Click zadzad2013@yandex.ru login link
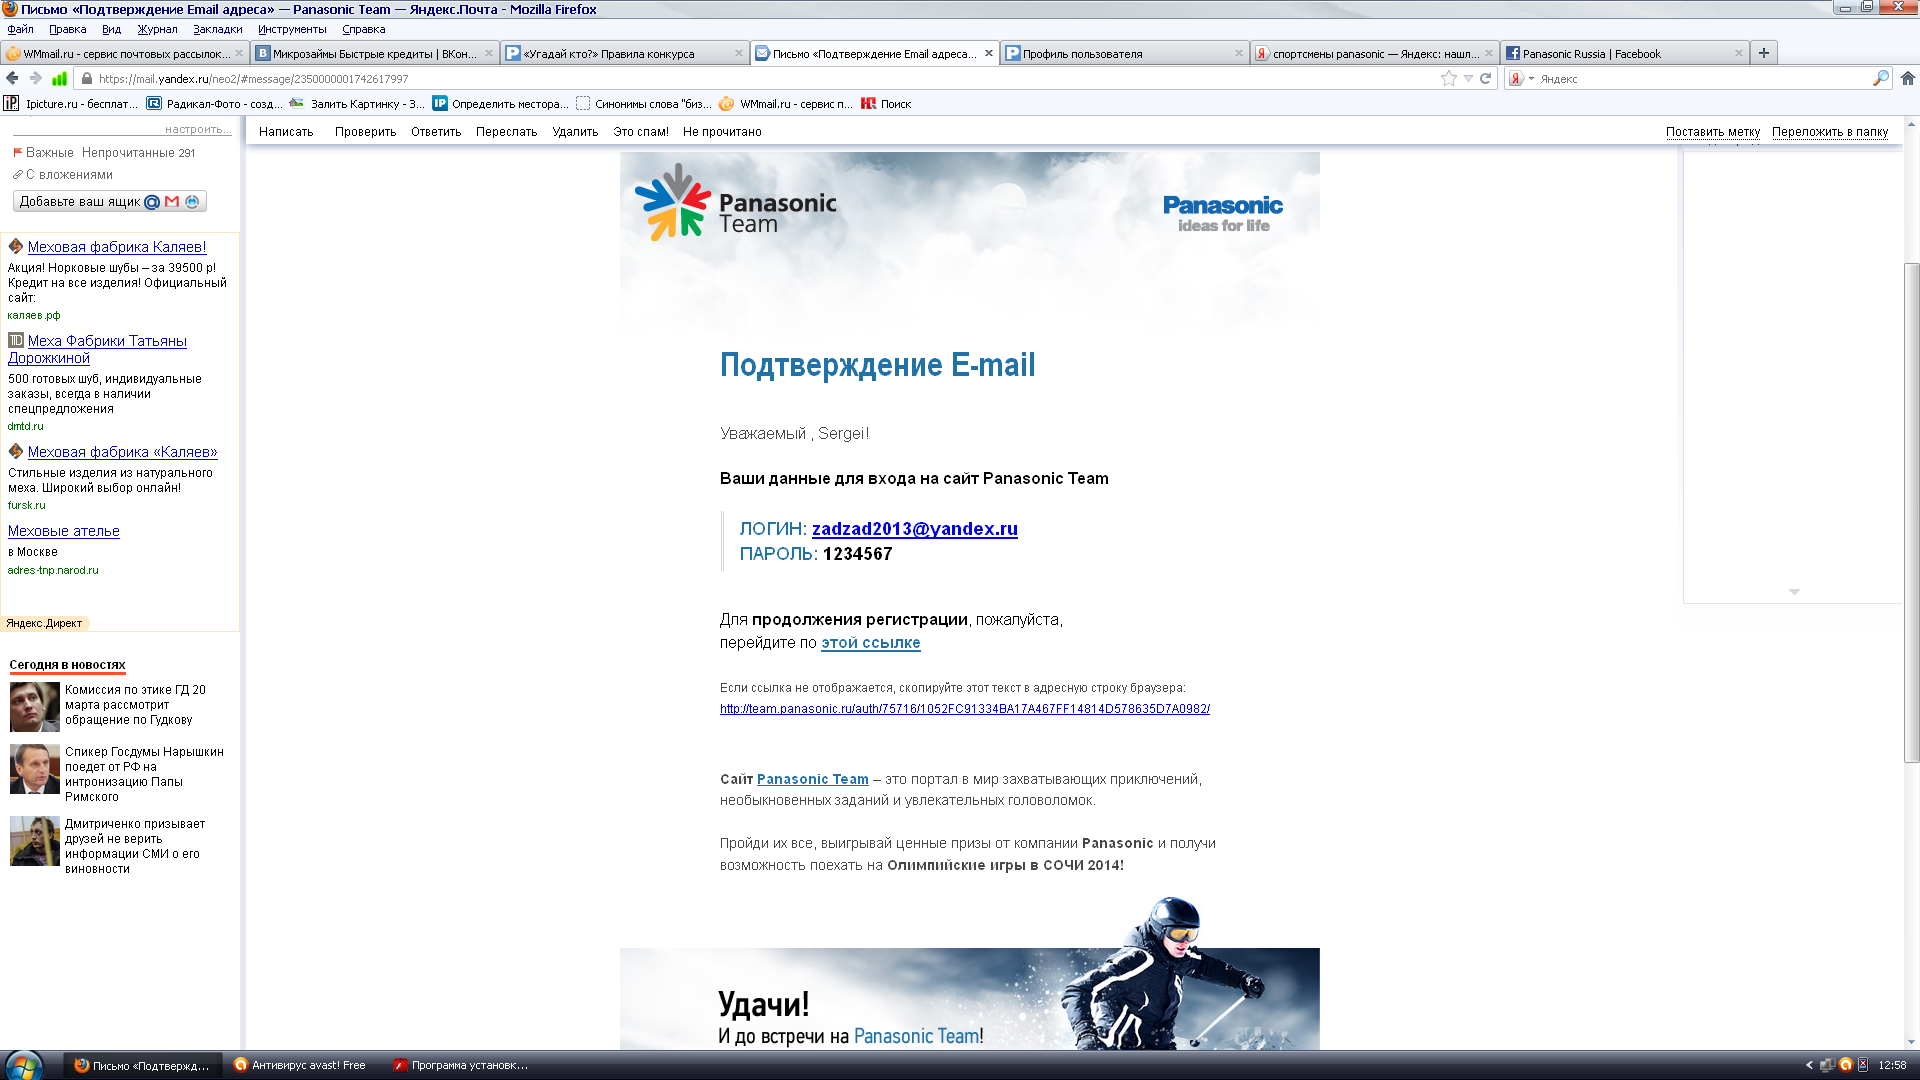 tap(914, 529)
